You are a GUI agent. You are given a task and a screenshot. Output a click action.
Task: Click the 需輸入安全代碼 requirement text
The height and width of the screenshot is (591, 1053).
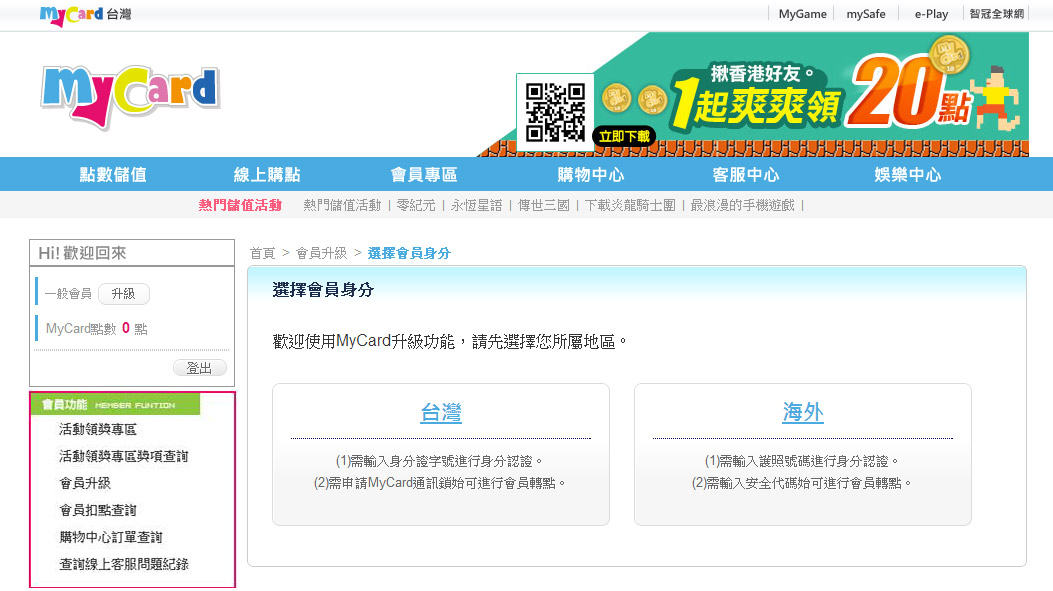[801, 483]
